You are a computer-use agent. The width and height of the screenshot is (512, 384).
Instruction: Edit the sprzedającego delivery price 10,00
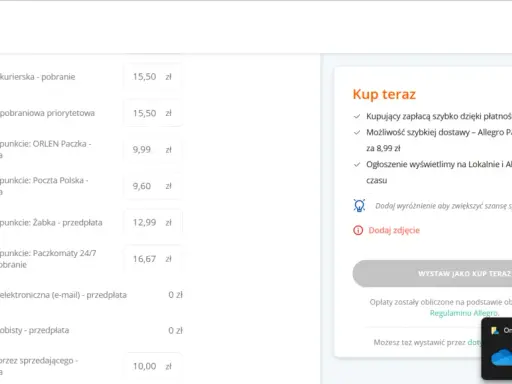153,366
